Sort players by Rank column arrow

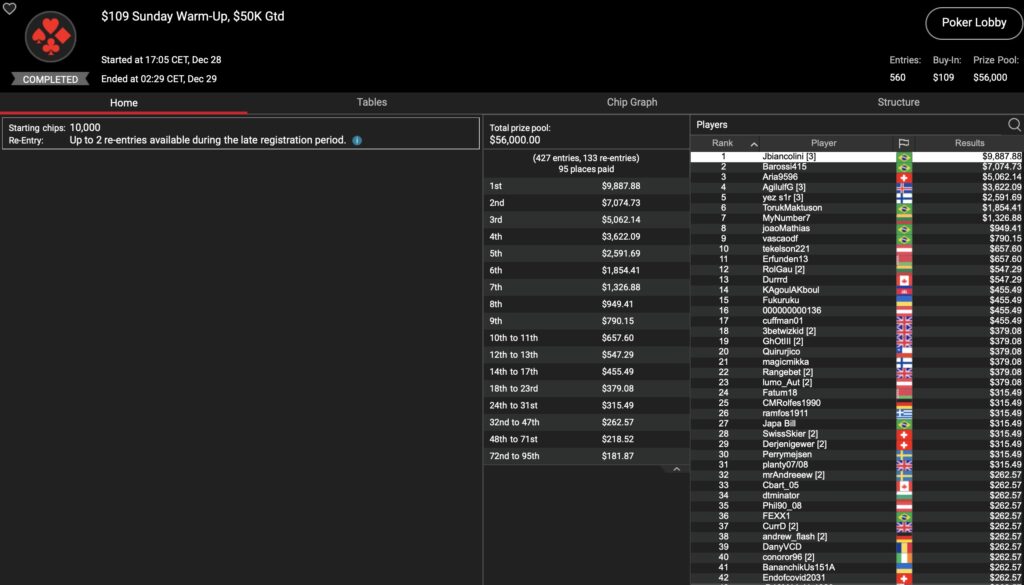point(753,144)
